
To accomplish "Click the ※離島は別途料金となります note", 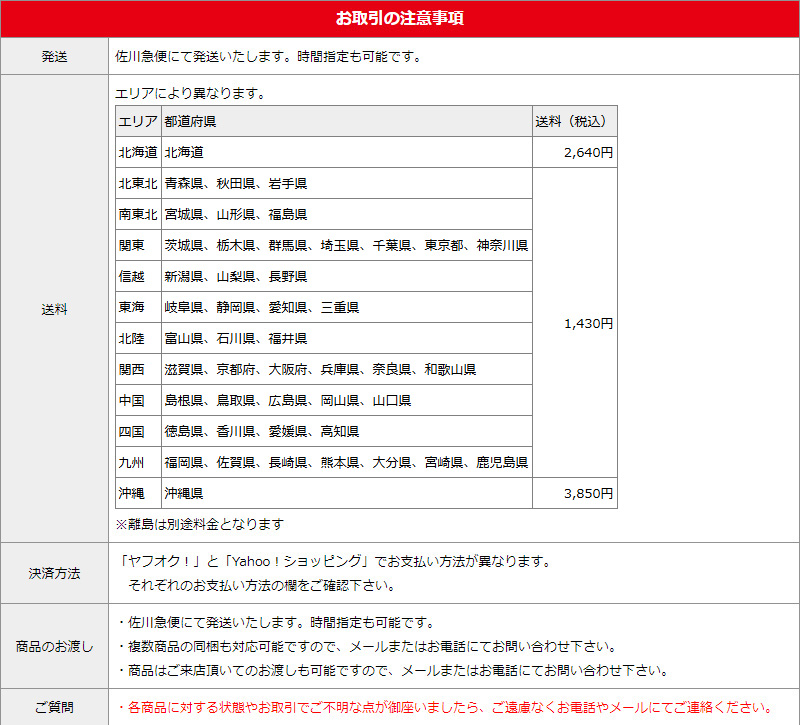I will [200, 524].
